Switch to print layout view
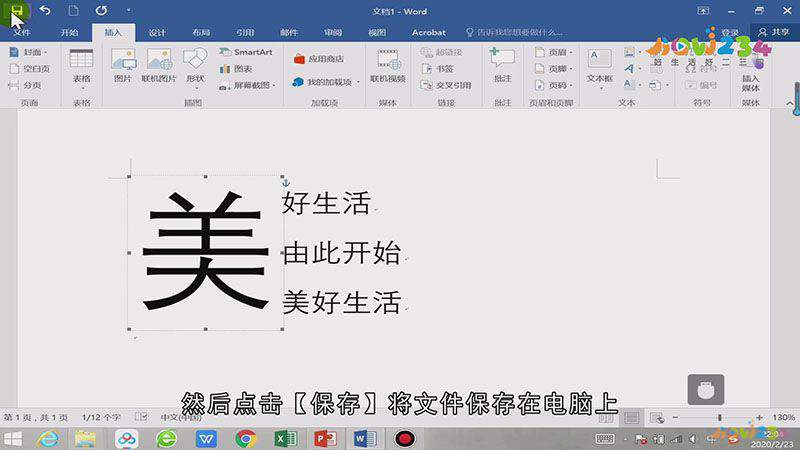Screen dimensions: 800x450 pyautogui.click(x=632, y=418)
